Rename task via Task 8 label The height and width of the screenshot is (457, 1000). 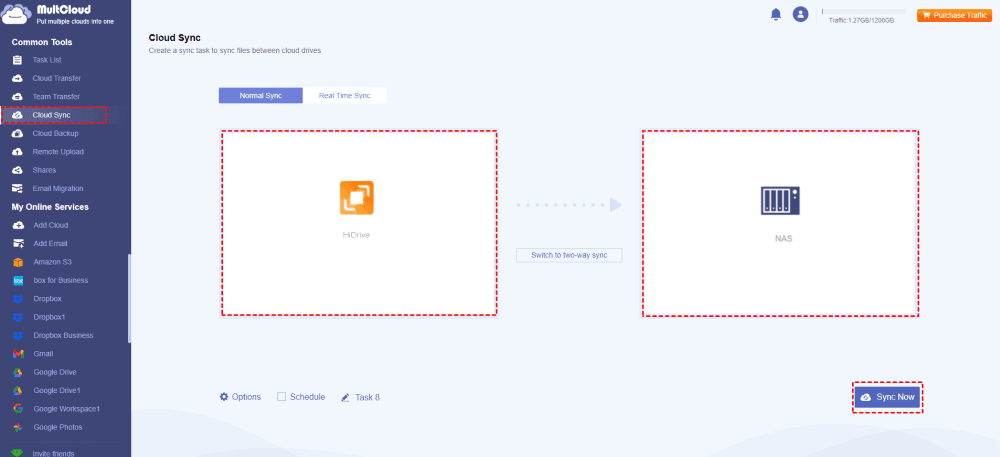[367, 397]
